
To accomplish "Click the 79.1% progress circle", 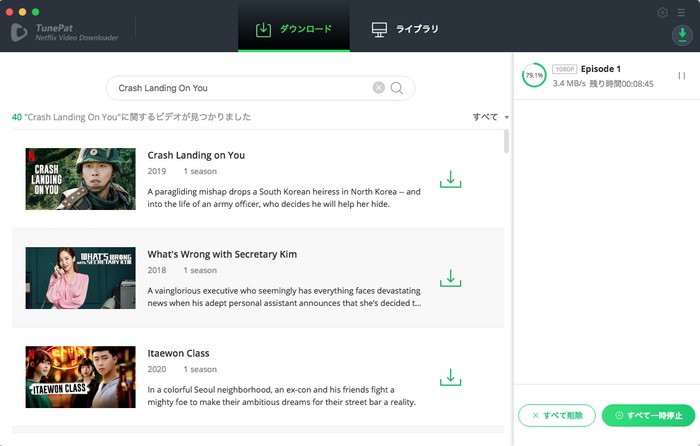I will (534, 75).
